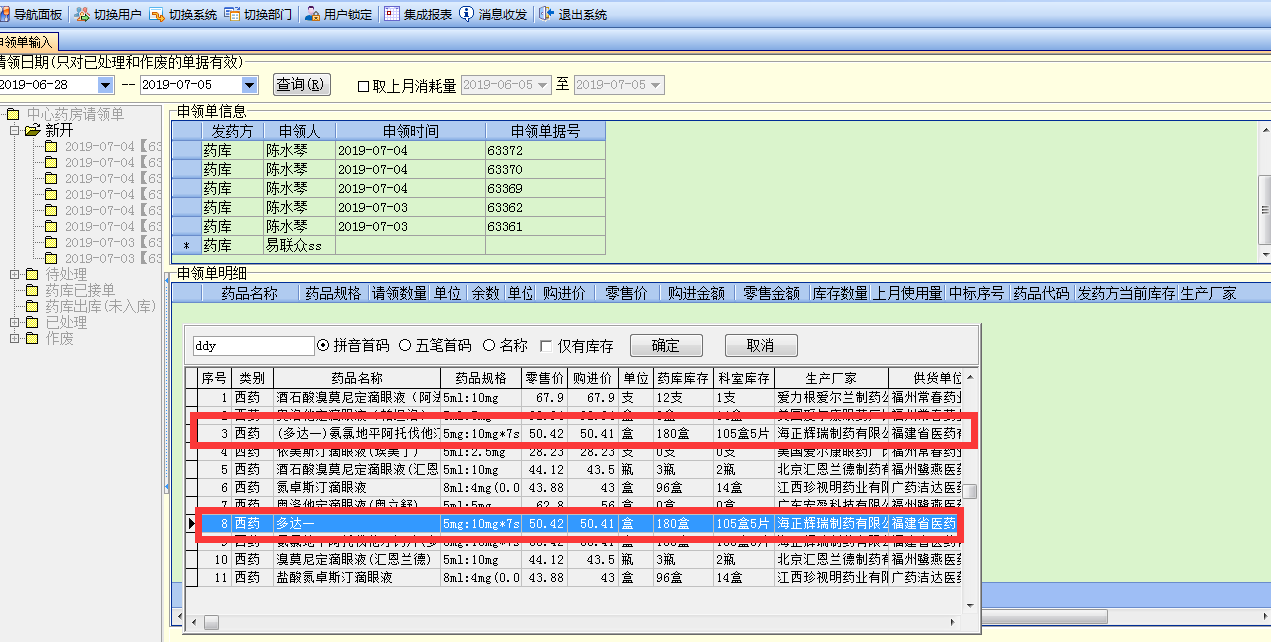Click the ddy search input field

tap(253, 346)
